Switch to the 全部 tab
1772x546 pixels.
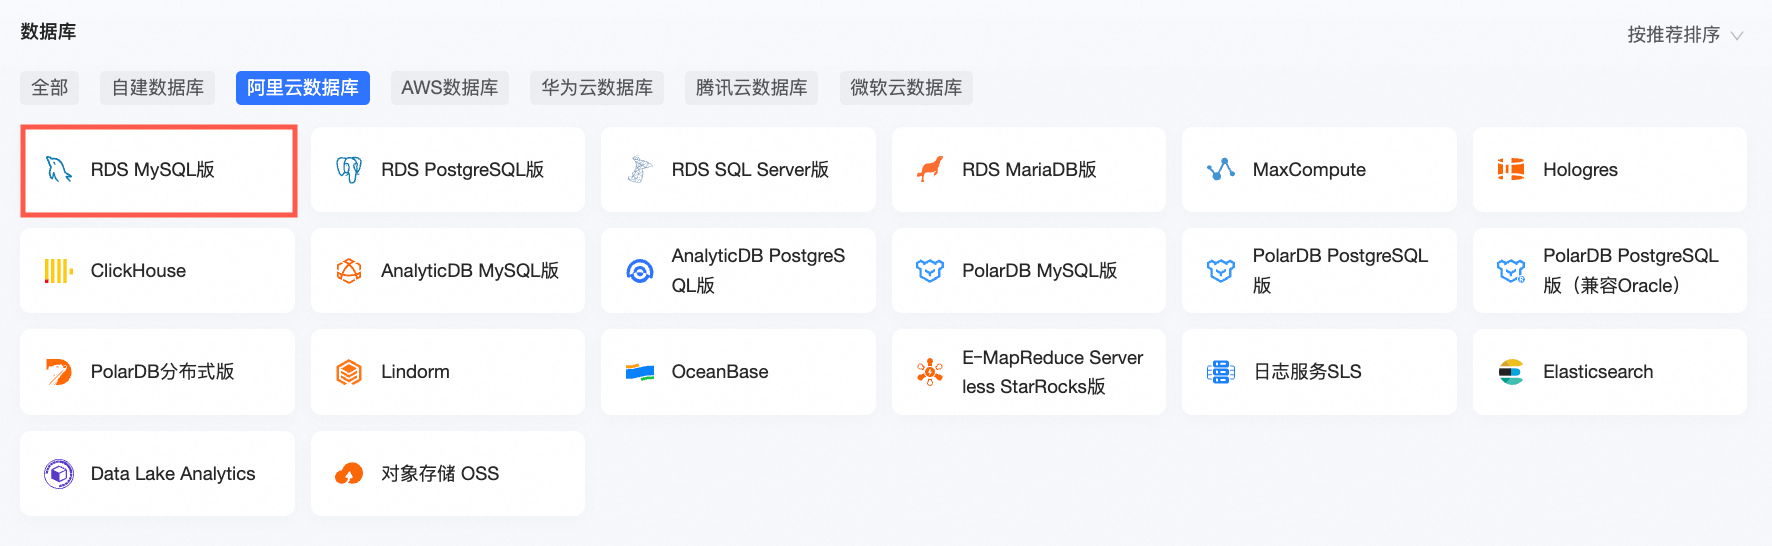(x=50, y=88)
